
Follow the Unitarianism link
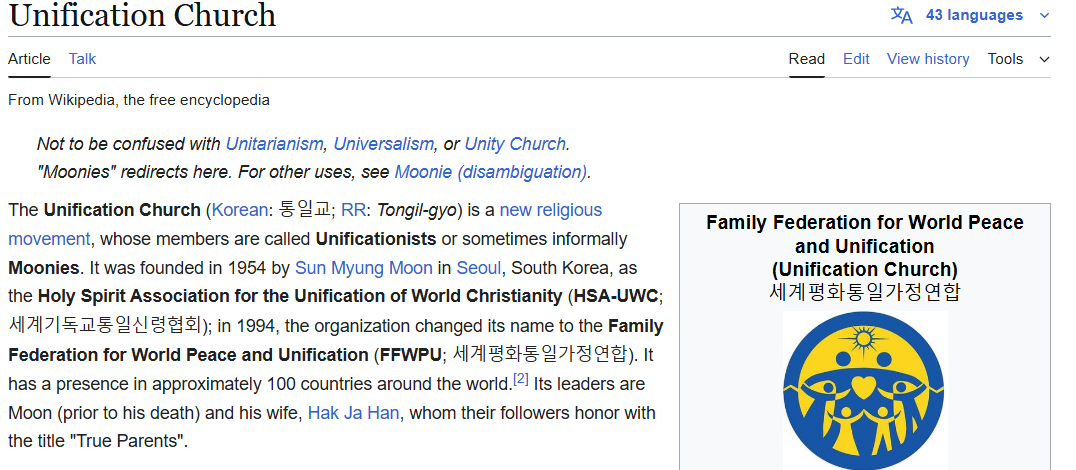click(274, 144)
